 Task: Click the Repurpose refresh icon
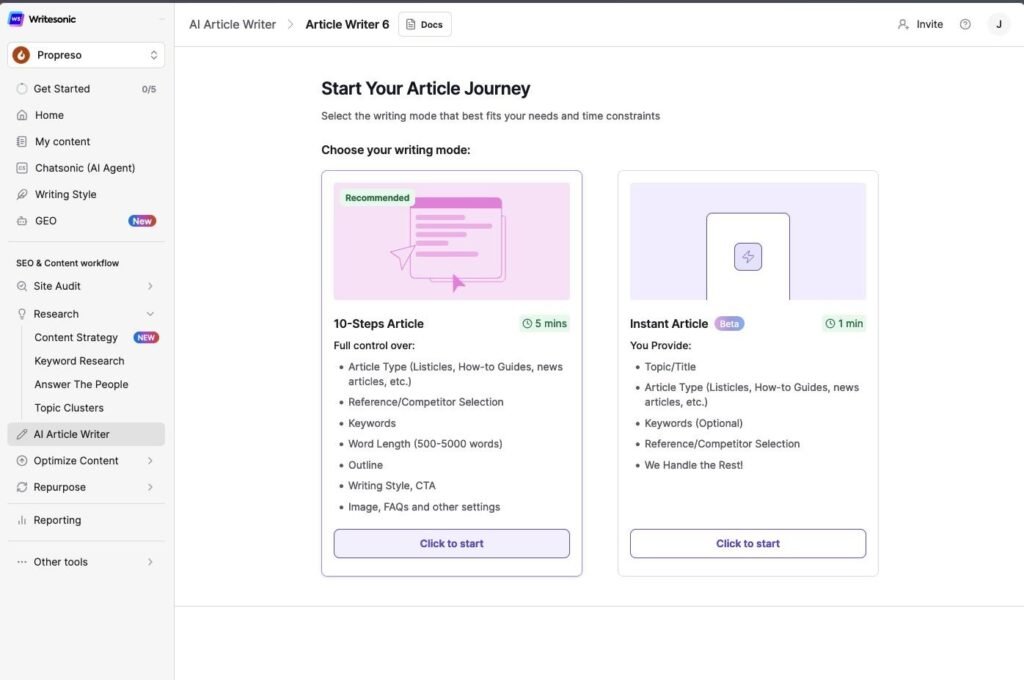coord(22,487)
